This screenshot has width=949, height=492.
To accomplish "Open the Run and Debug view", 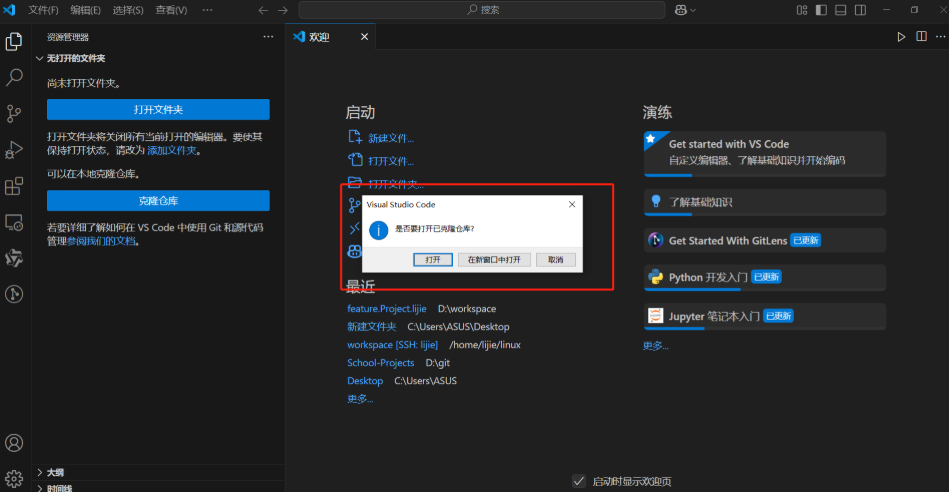I will tap(14, 149).
